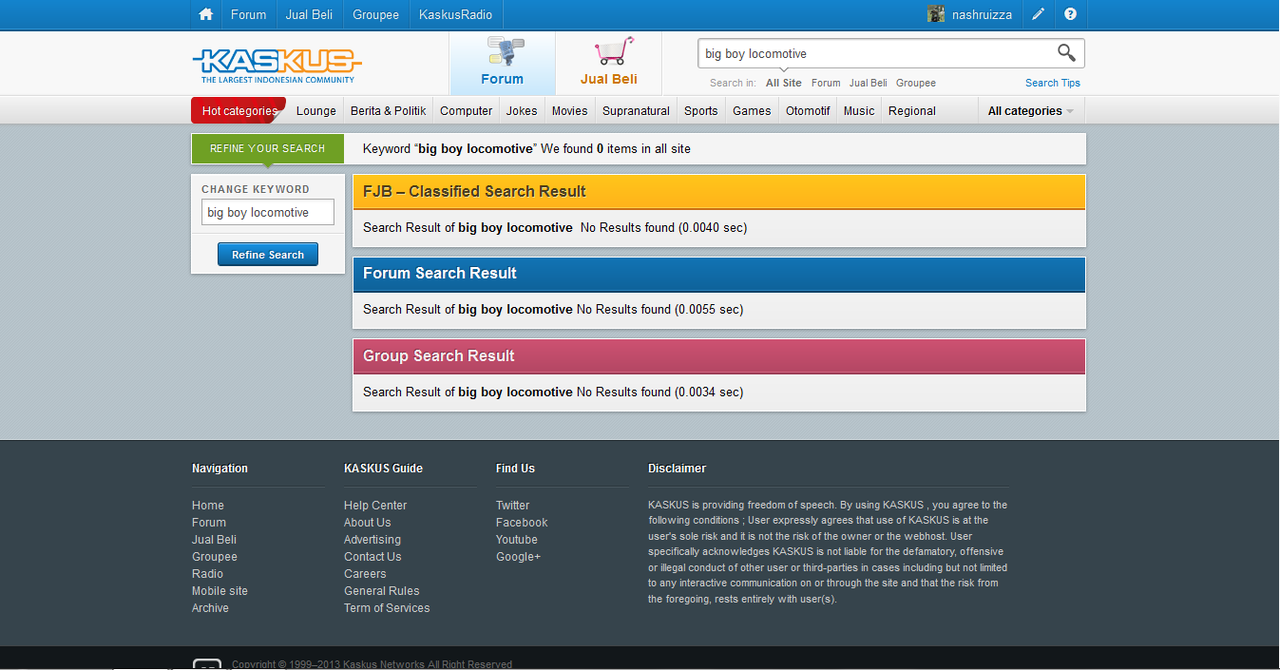This screenshot has height=670, width=1280.
Task: Click the Group Search Result header
Action: tap(719, 356)
